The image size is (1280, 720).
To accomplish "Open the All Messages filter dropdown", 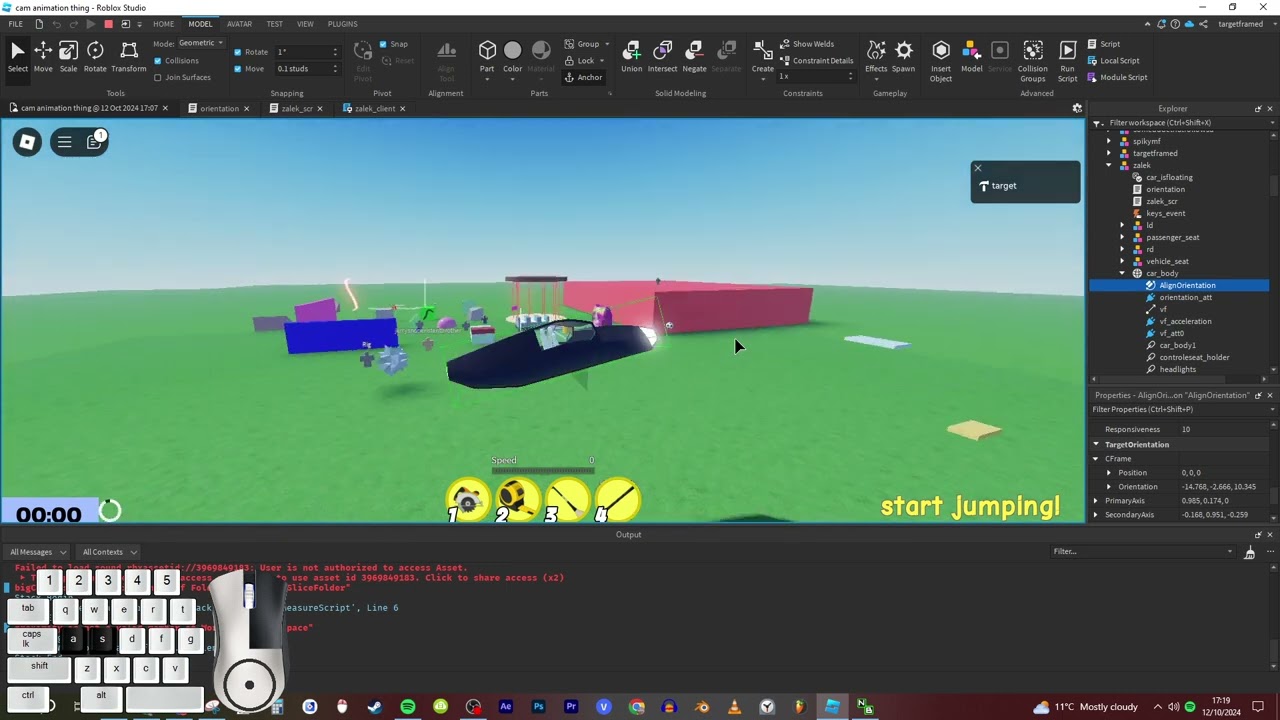I will point(38,552).
